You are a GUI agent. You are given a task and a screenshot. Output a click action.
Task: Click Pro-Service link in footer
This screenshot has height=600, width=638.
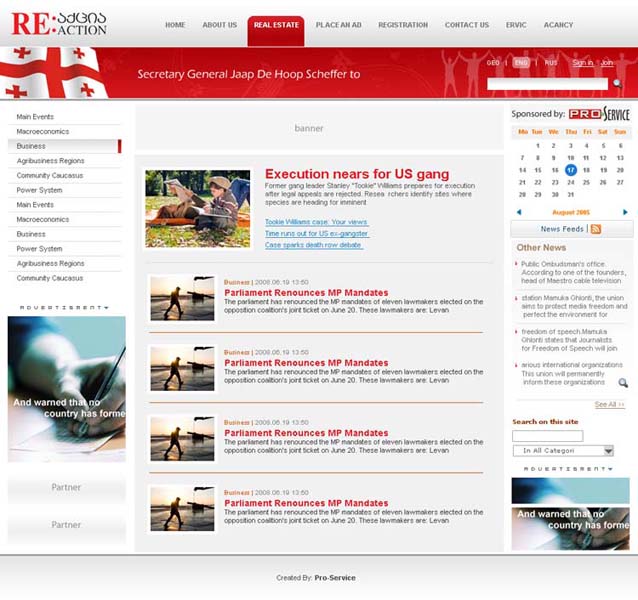click(335, 578)
